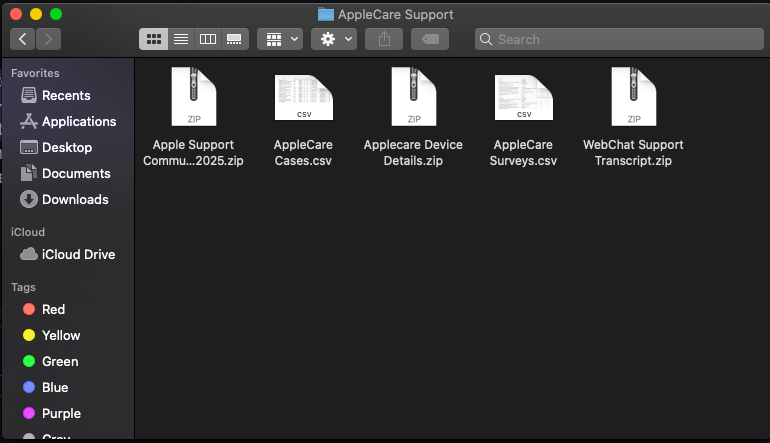The image size is (770, 443).
Task: Click the AppleCare Support folder icon in title
Action: pos(326,14)
